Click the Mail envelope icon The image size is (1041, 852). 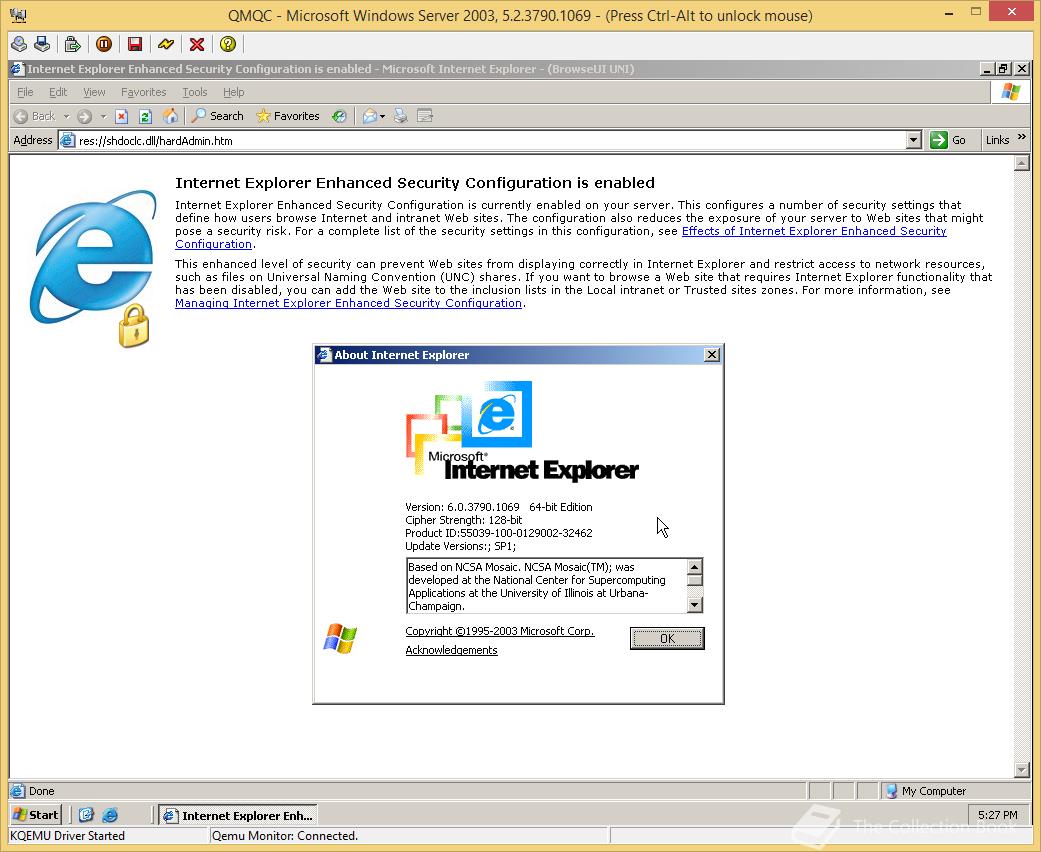click(x=370, y=116)
